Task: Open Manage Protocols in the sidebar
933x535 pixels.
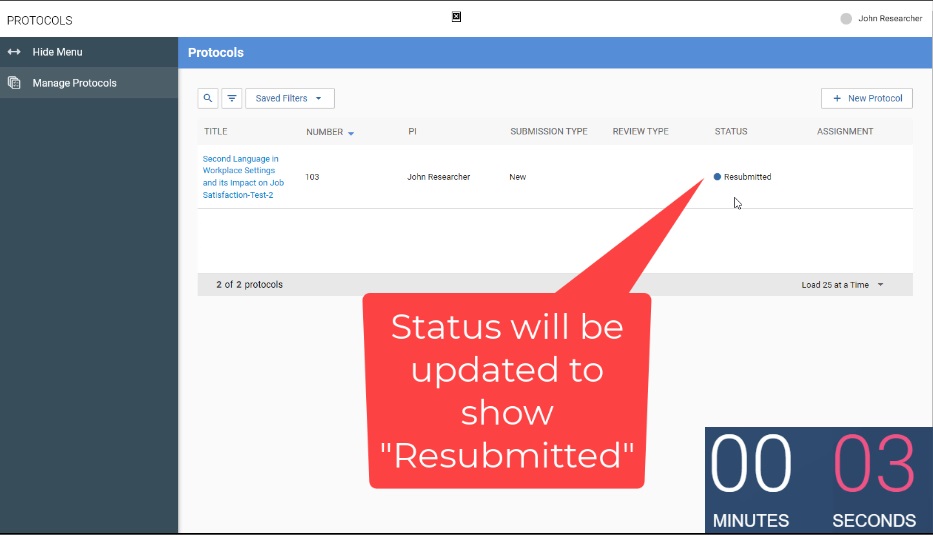Action: click(74, 83)
